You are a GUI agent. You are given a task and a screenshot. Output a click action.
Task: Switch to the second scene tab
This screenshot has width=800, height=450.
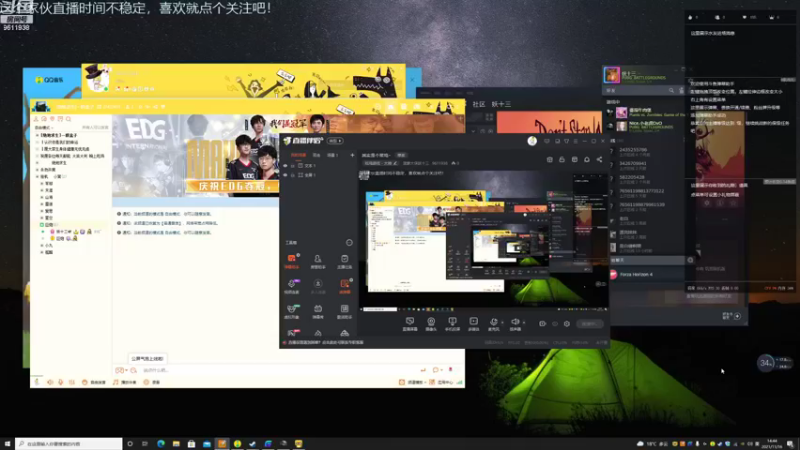tap(316, 155)
